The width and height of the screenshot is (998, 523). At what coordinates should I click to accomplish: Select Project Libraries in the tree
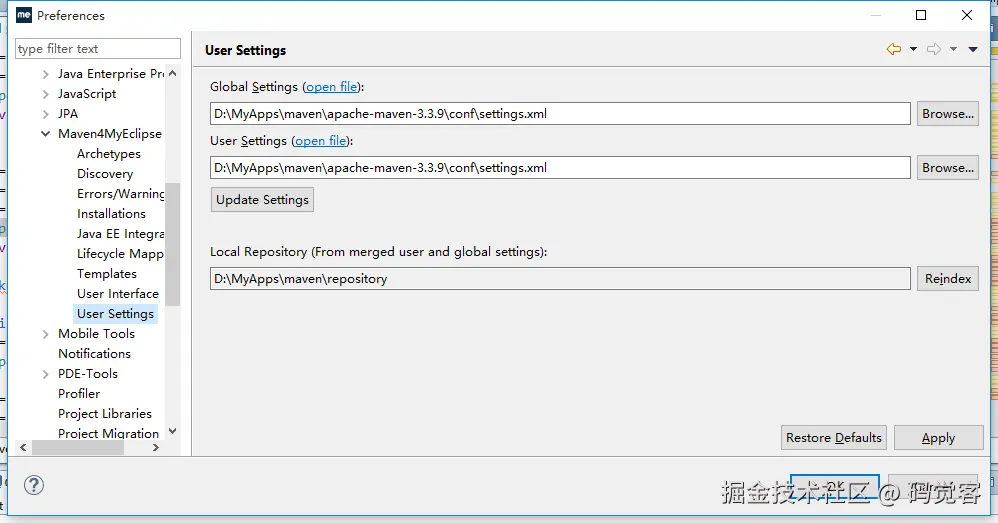coord(105,414)
